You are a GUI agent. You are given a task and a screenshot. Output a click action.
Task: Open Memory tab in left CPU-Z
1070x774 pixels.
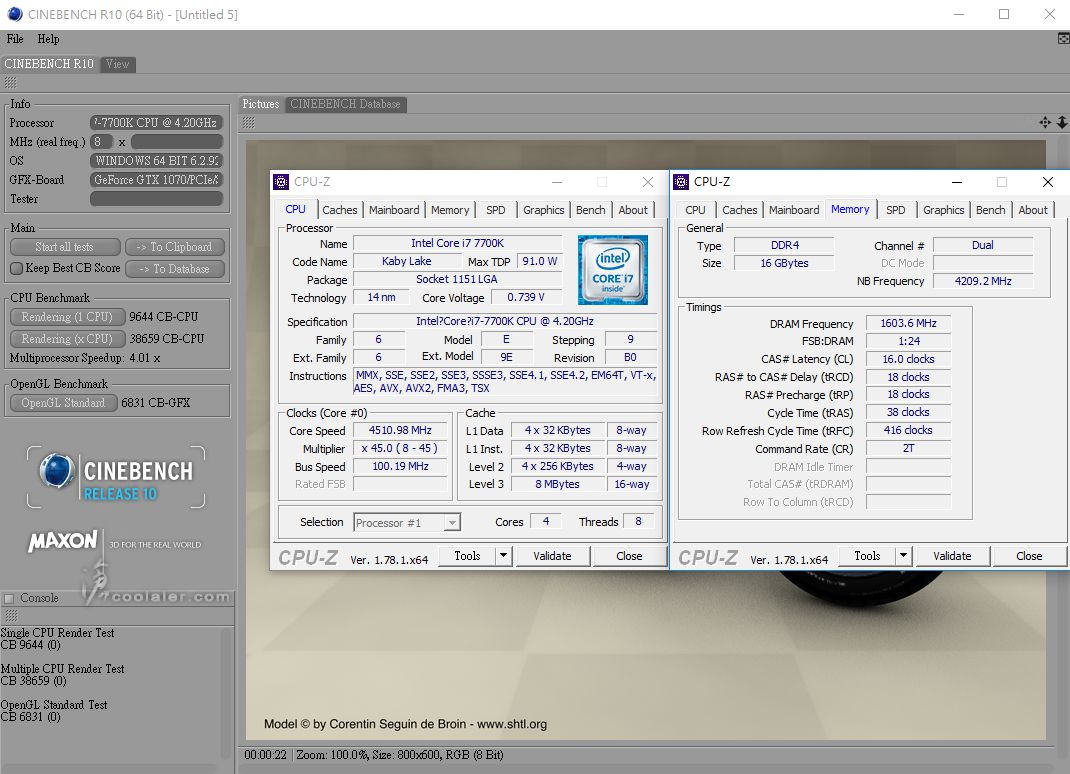(450, 210)
